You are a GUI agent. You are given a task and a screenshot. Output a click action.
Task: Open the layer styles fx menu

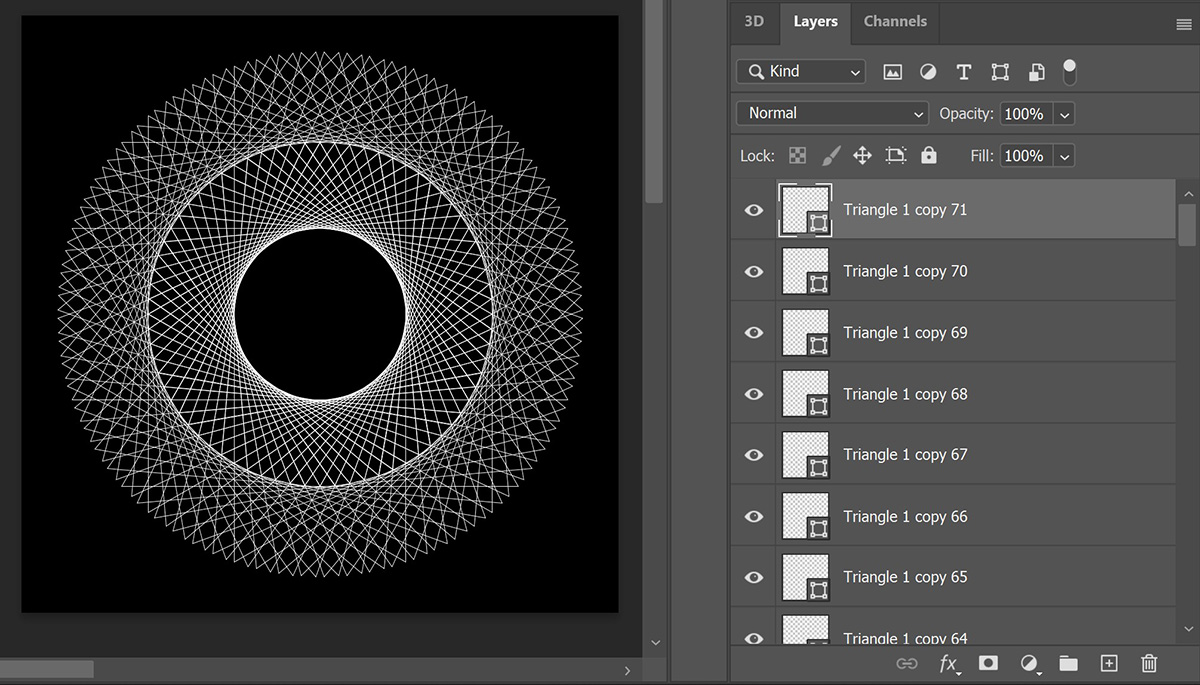point(947,663)
